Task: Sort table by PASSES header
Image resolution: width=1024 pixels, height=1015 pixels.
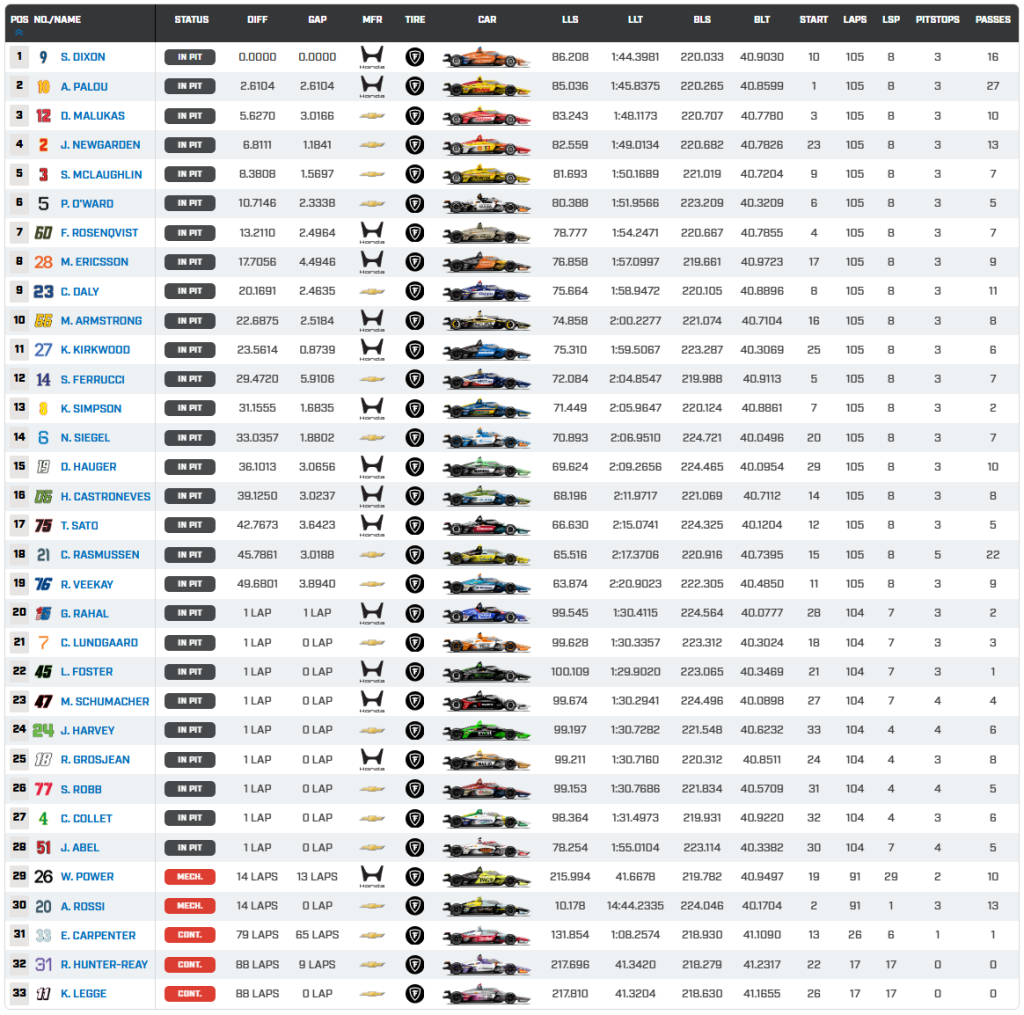Action: pos(993,20)
